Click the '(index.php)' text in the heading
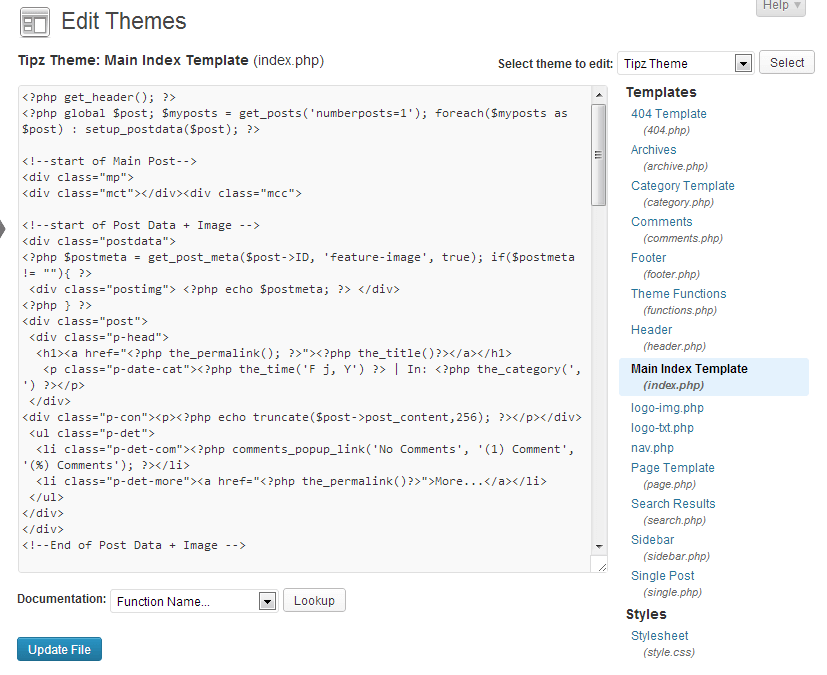The height and width of the screenshot is (675, 827). pyautogui.click(x=288, y=60)
